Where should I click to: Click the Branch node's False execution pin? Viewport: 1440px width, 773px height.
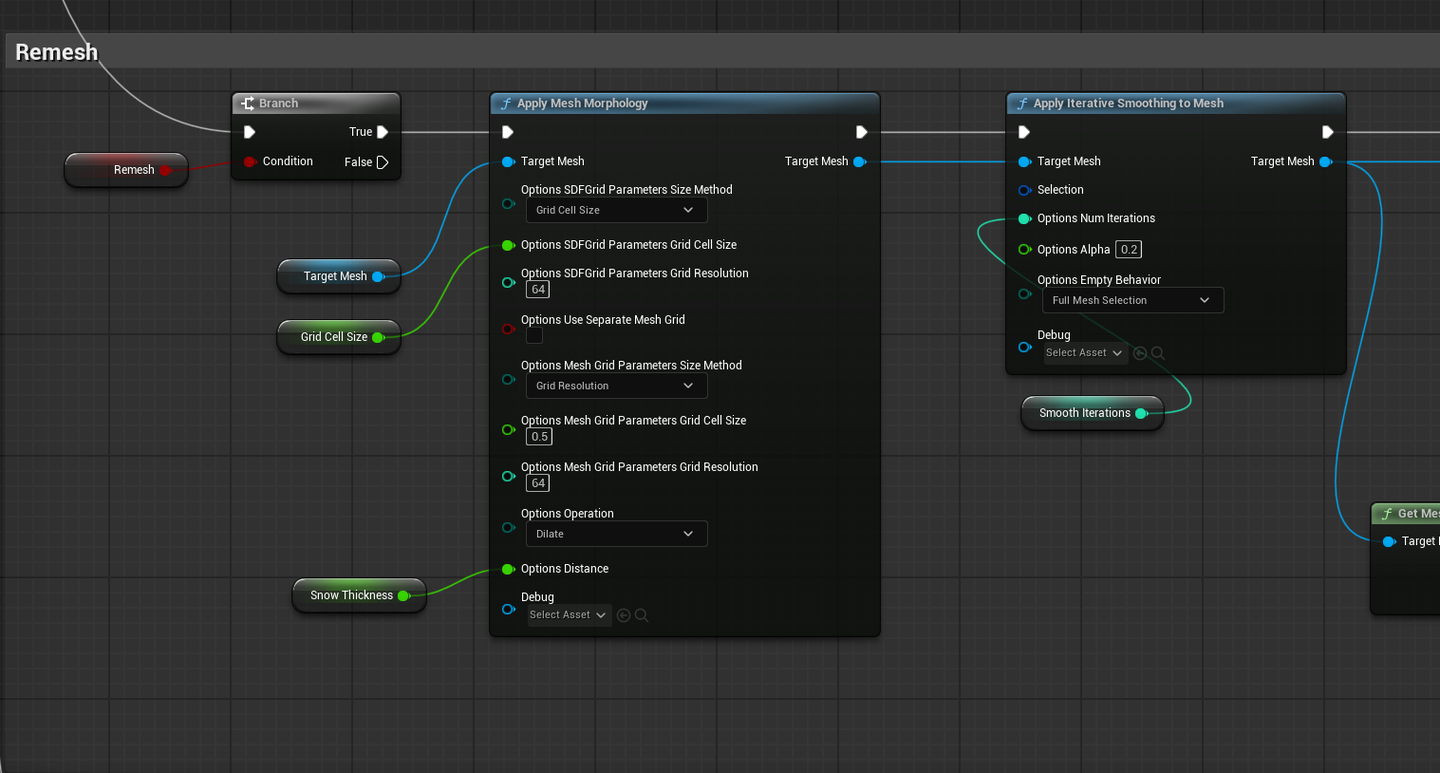[x=382, y=162]
